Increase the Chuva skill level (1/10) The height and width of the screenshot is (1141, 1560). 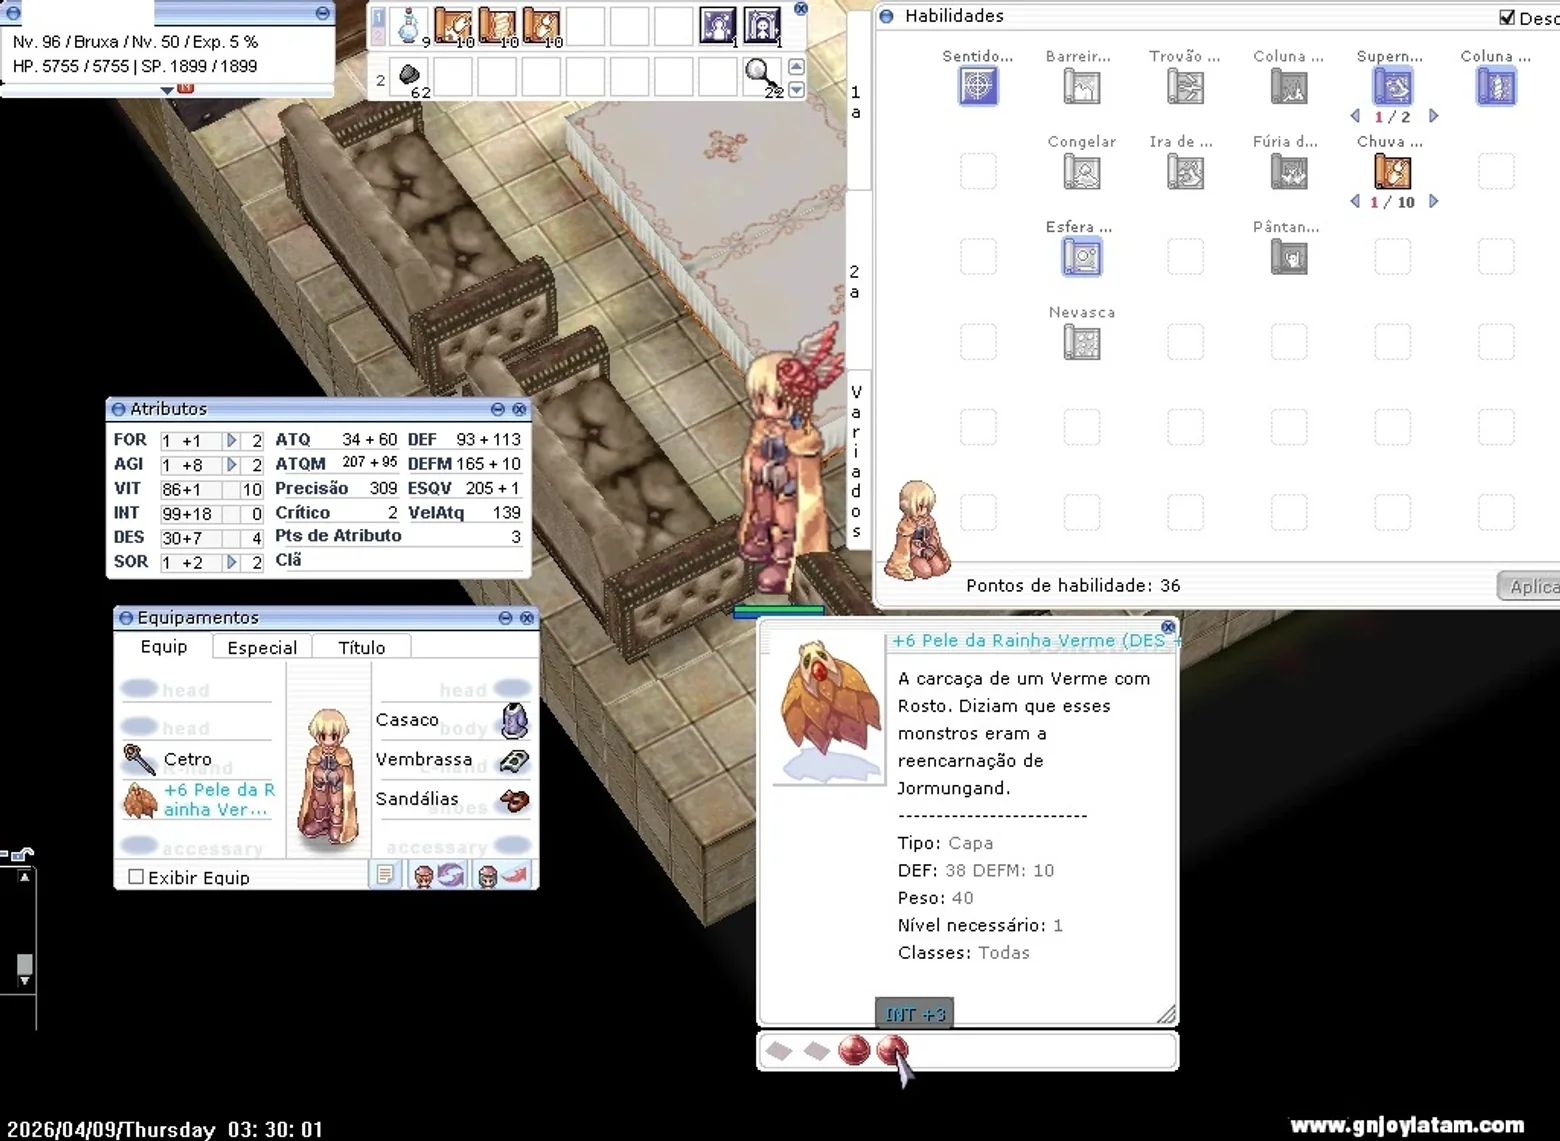[1433, 201]
